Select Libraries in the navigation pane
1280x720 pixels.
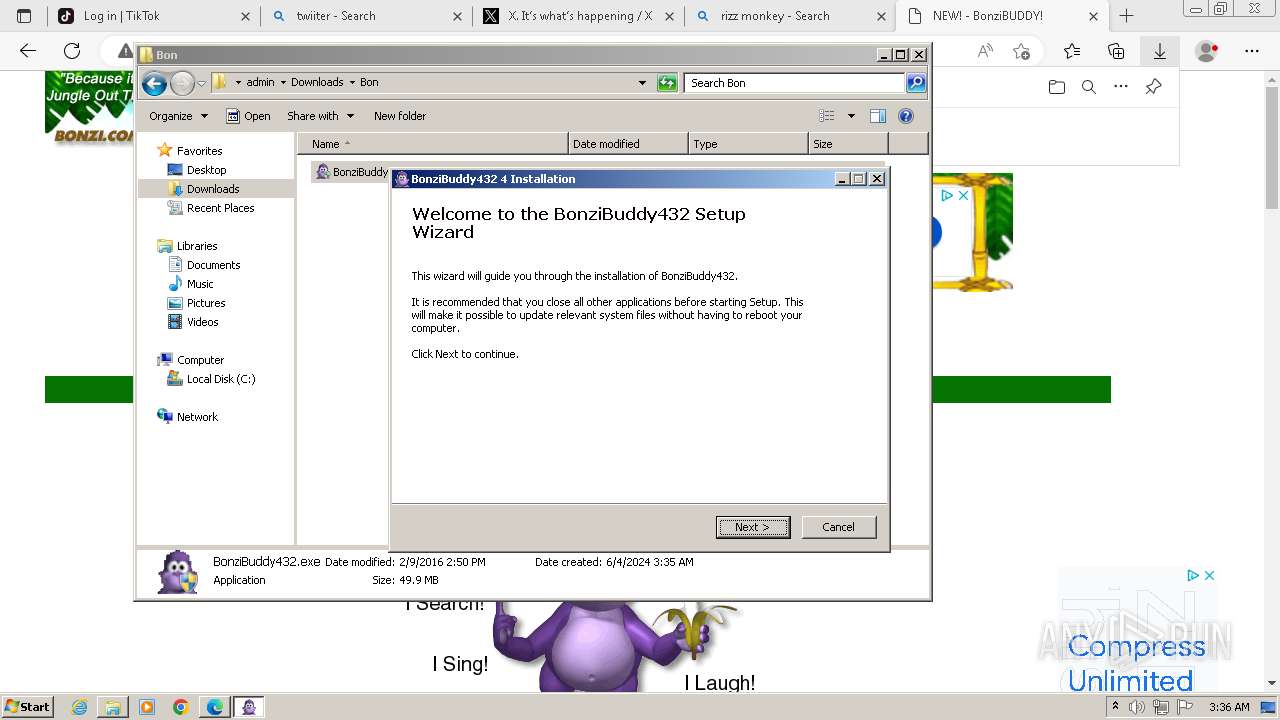[x=197, y=246]
